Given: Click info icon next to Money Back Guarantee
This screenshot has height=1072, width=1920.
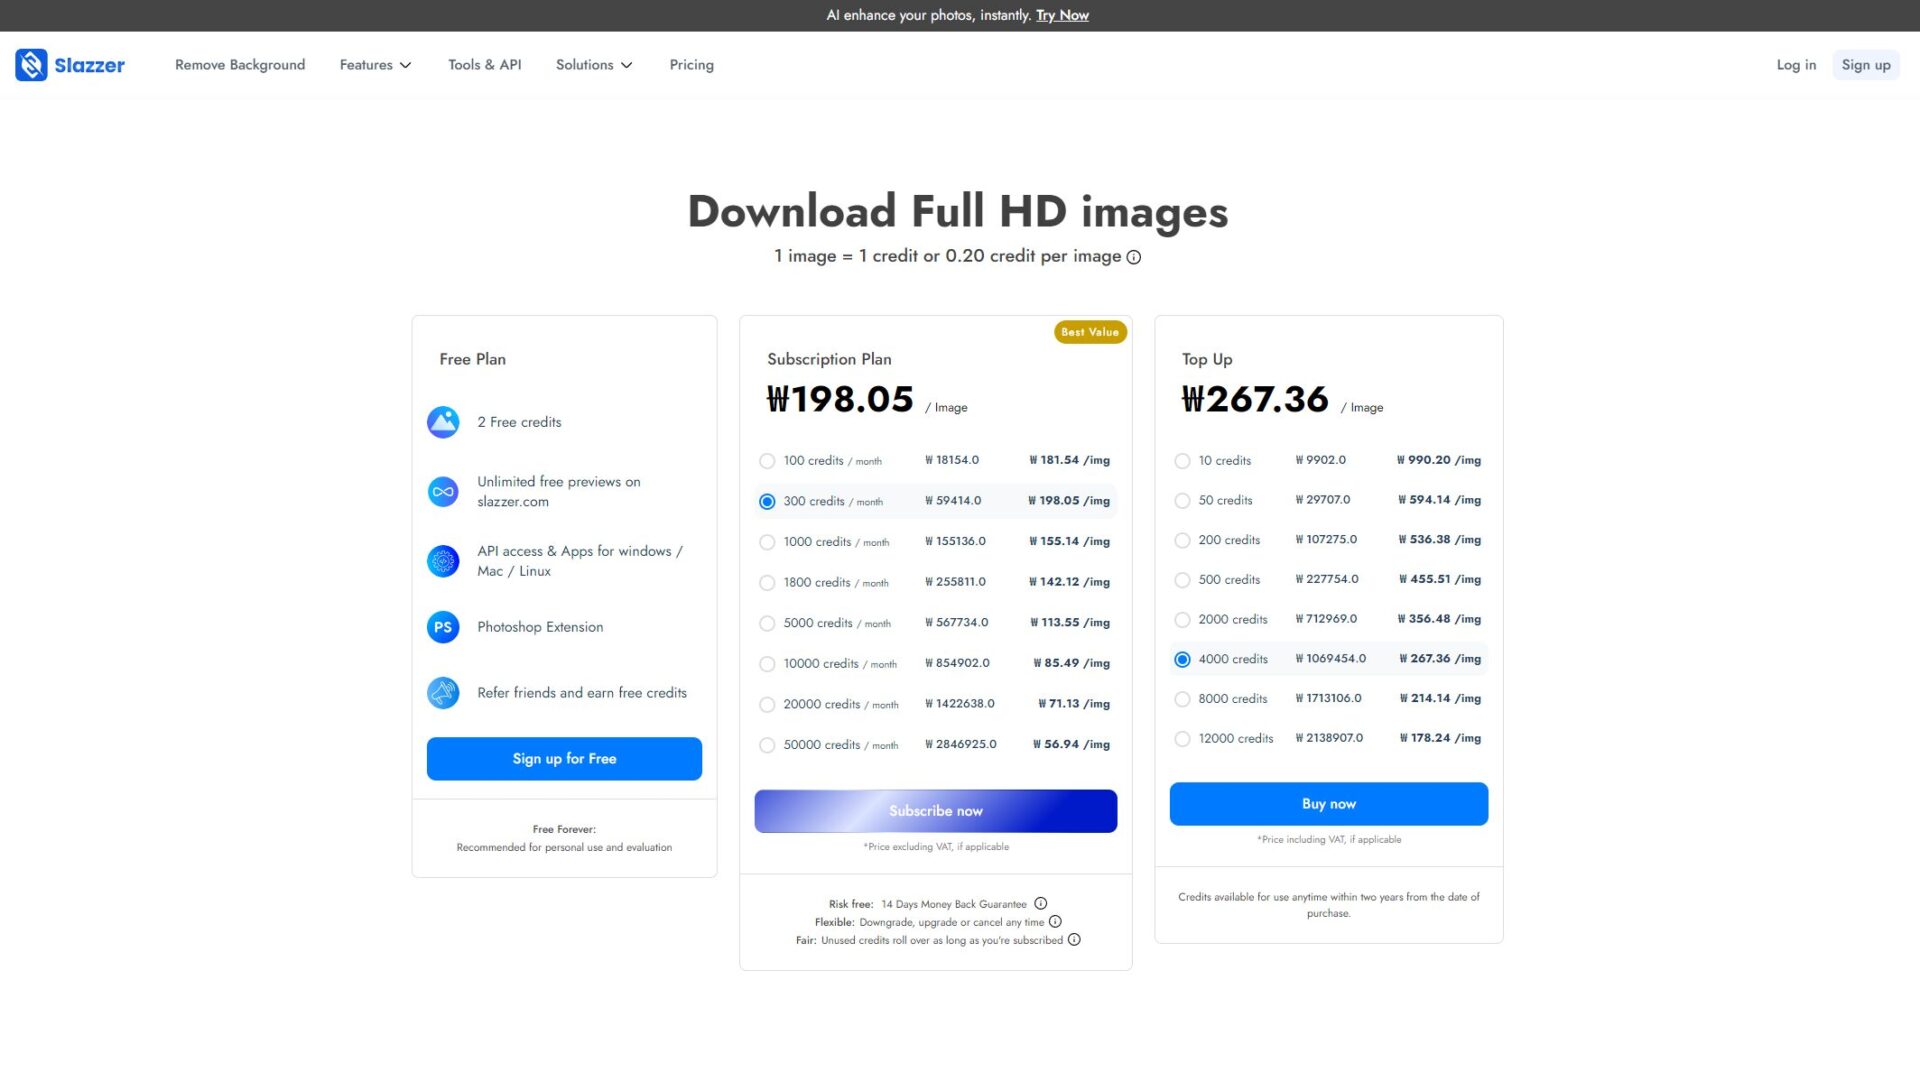Looking at the screenshot, I should click(1040, 904).
